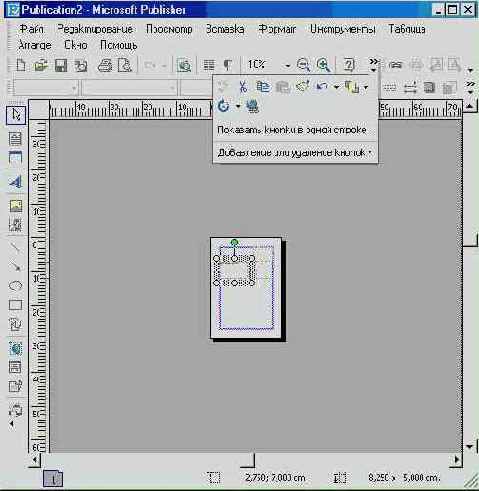479x491 pixels.
Task: Select the Pointer selection tool
Action: [x=16, y=115]
